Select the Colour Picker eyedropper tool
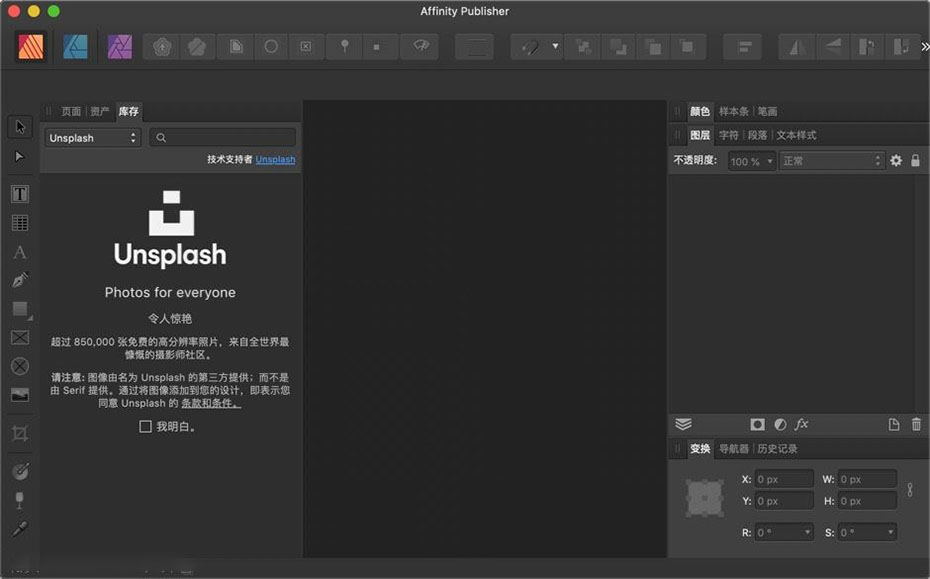 [20, 529]
